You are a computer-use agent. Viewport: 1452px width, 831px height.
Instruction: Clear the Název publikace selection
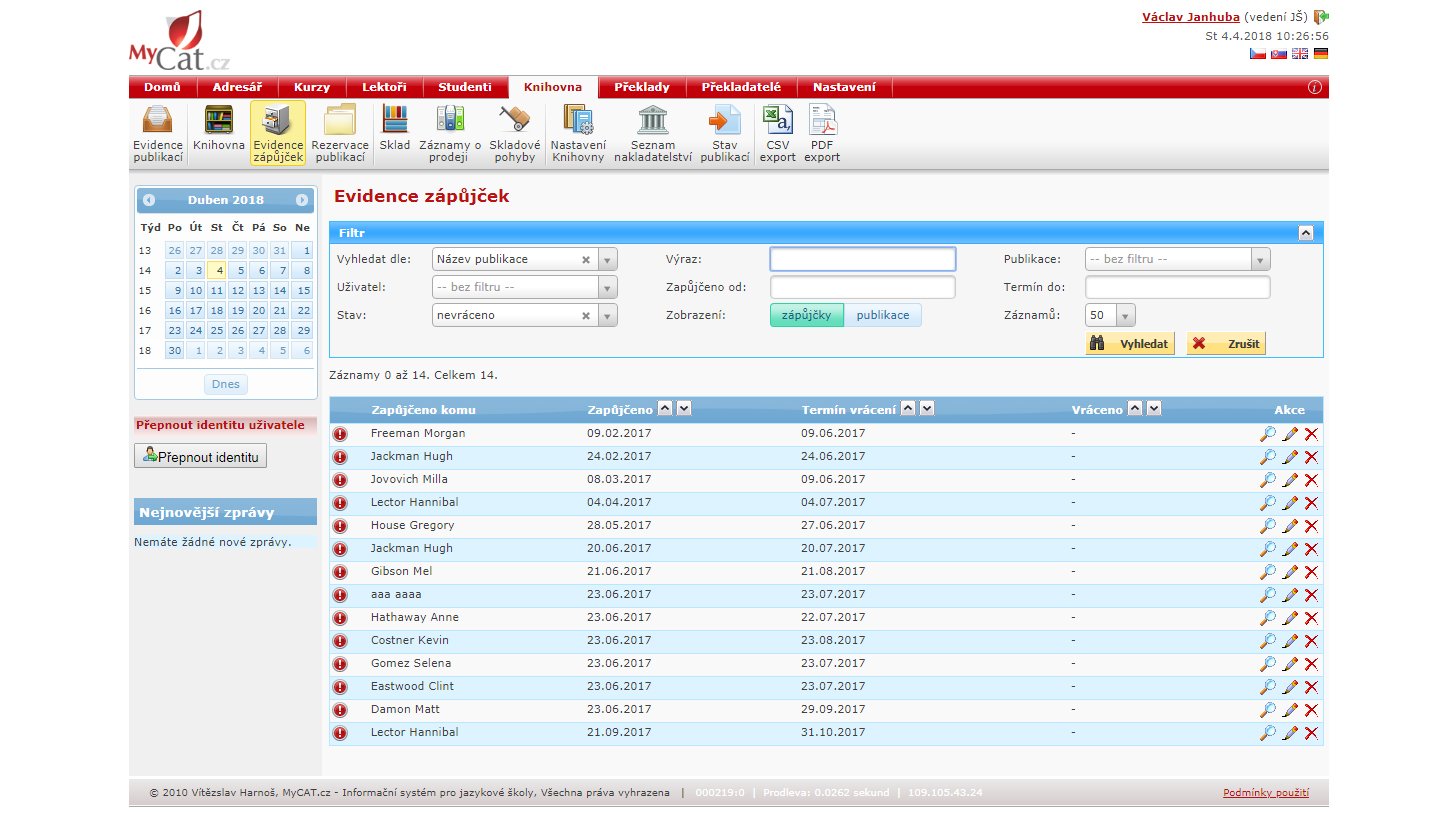(x=586, y=259)
